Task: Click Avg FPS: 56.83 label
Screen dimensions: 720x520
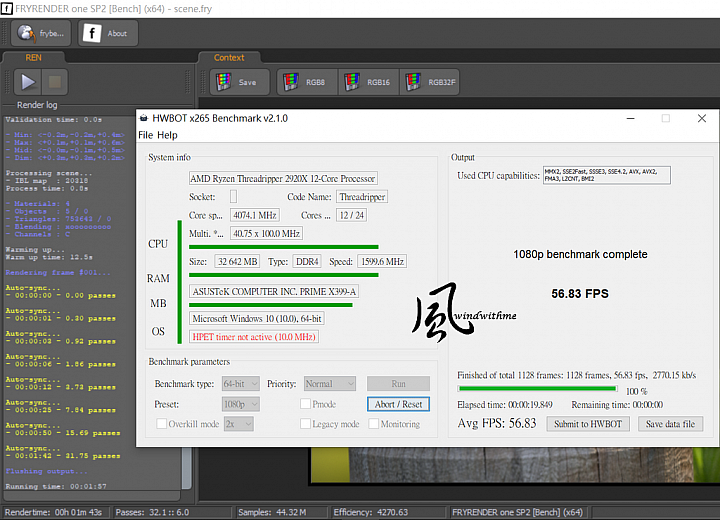Action: pyautogui.click(x=497, y=423)
